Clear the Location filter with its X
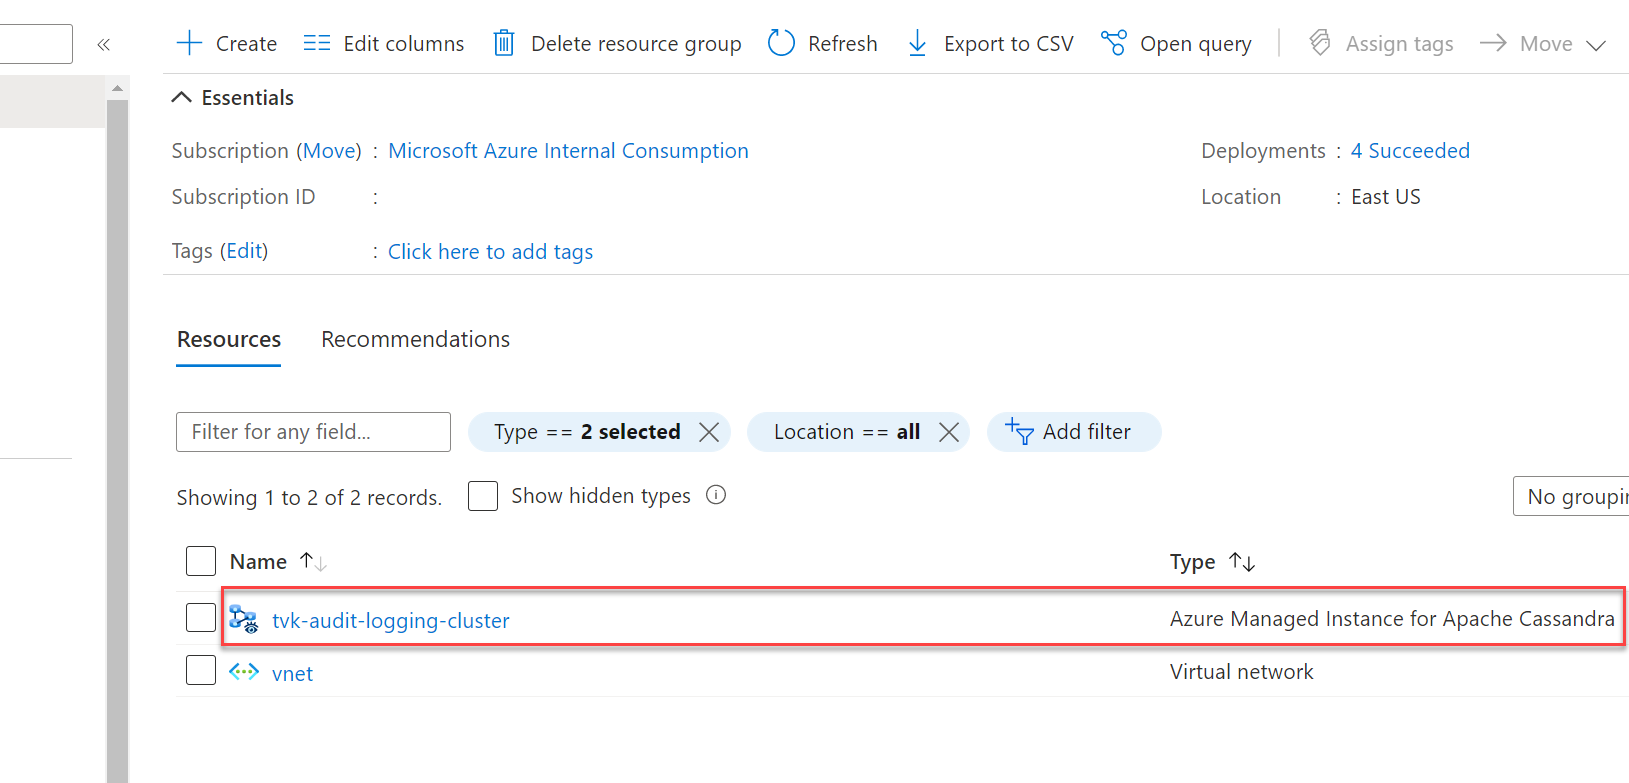Viewport: 1629px width, 783px height. click(x=949, y=432)
